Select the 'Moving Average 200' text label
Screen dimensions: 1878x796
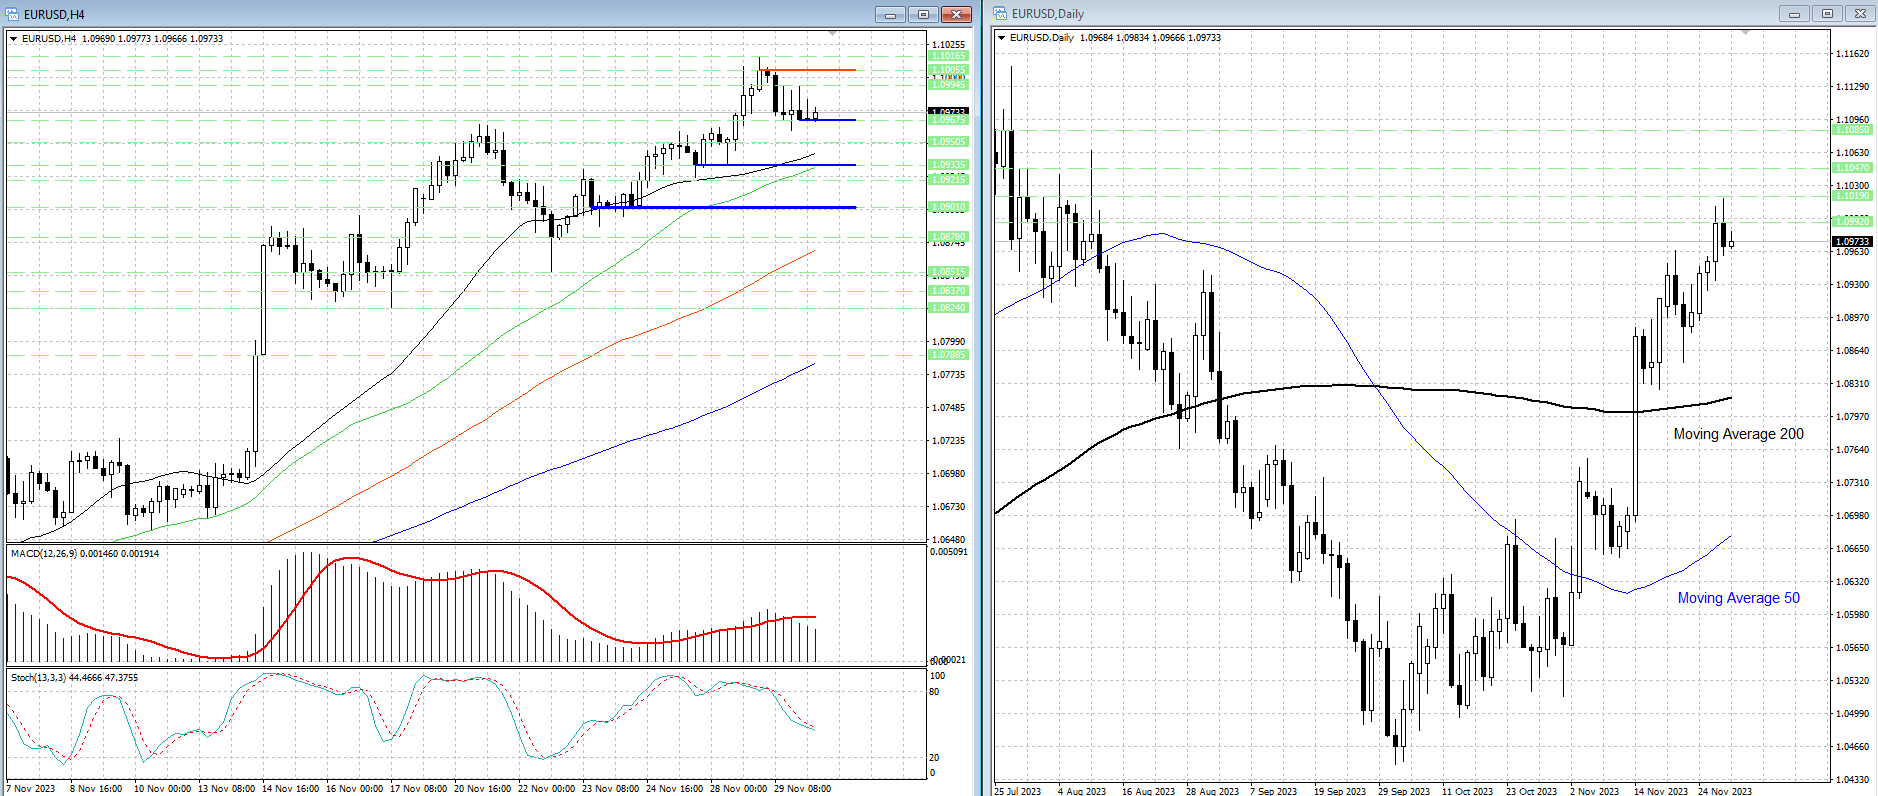tap(1738, 434)
